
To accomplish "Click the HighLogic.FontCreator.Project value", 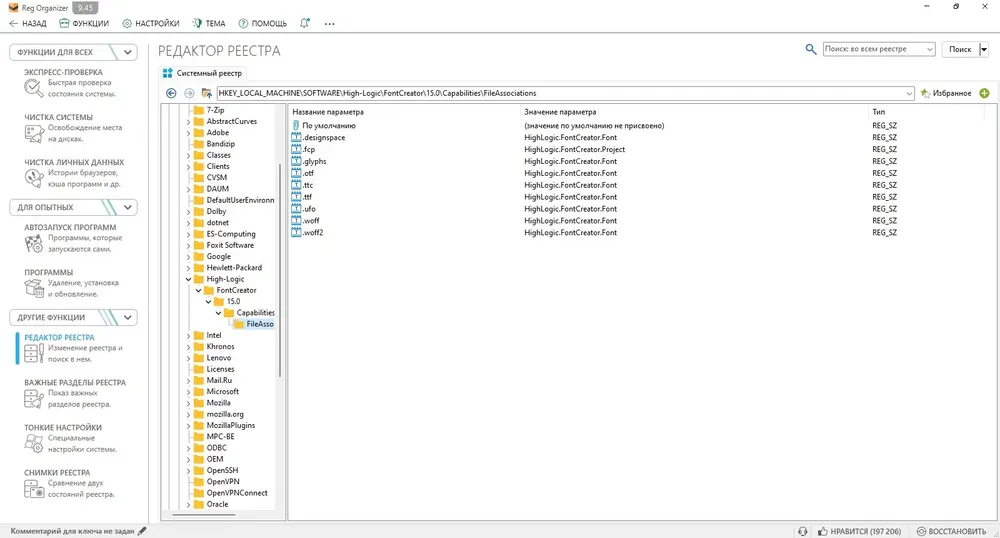I will tap(574, 149).
